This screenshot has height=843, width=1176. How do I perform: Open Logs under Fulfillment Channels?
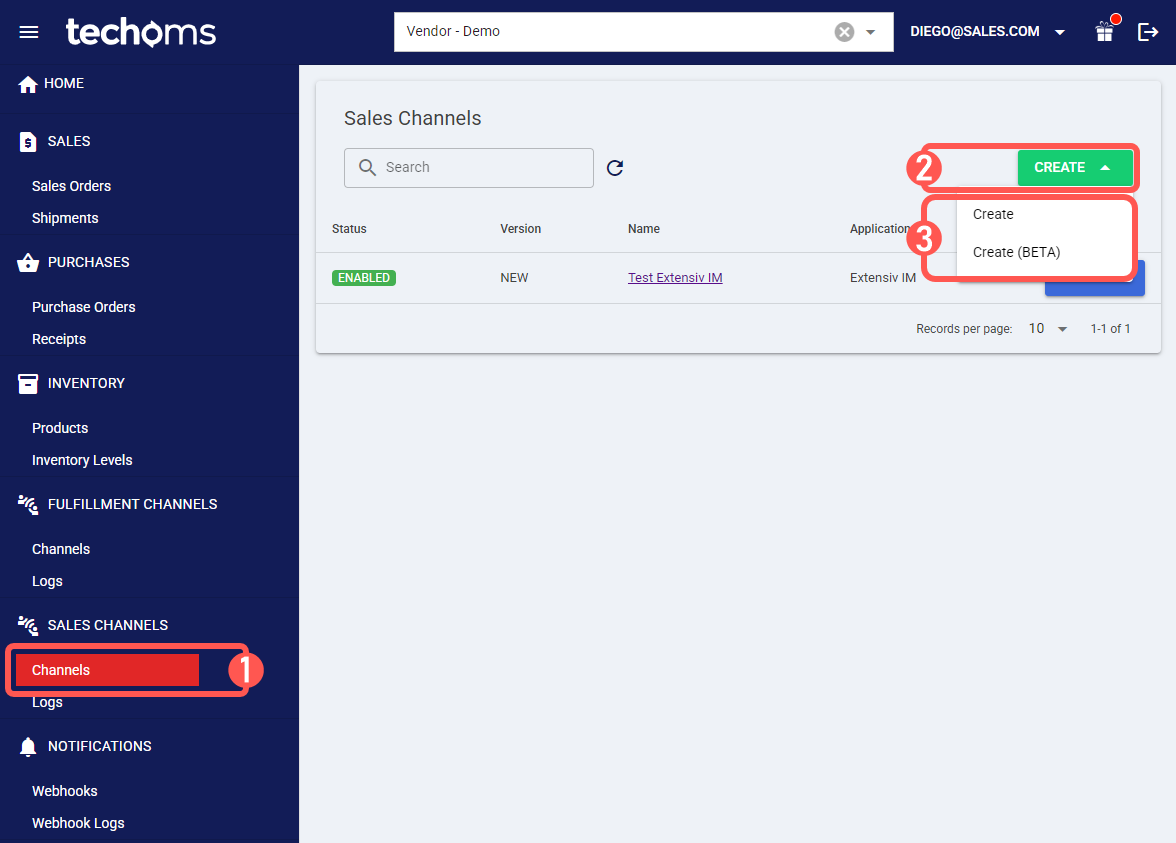(x=47, y=581)
